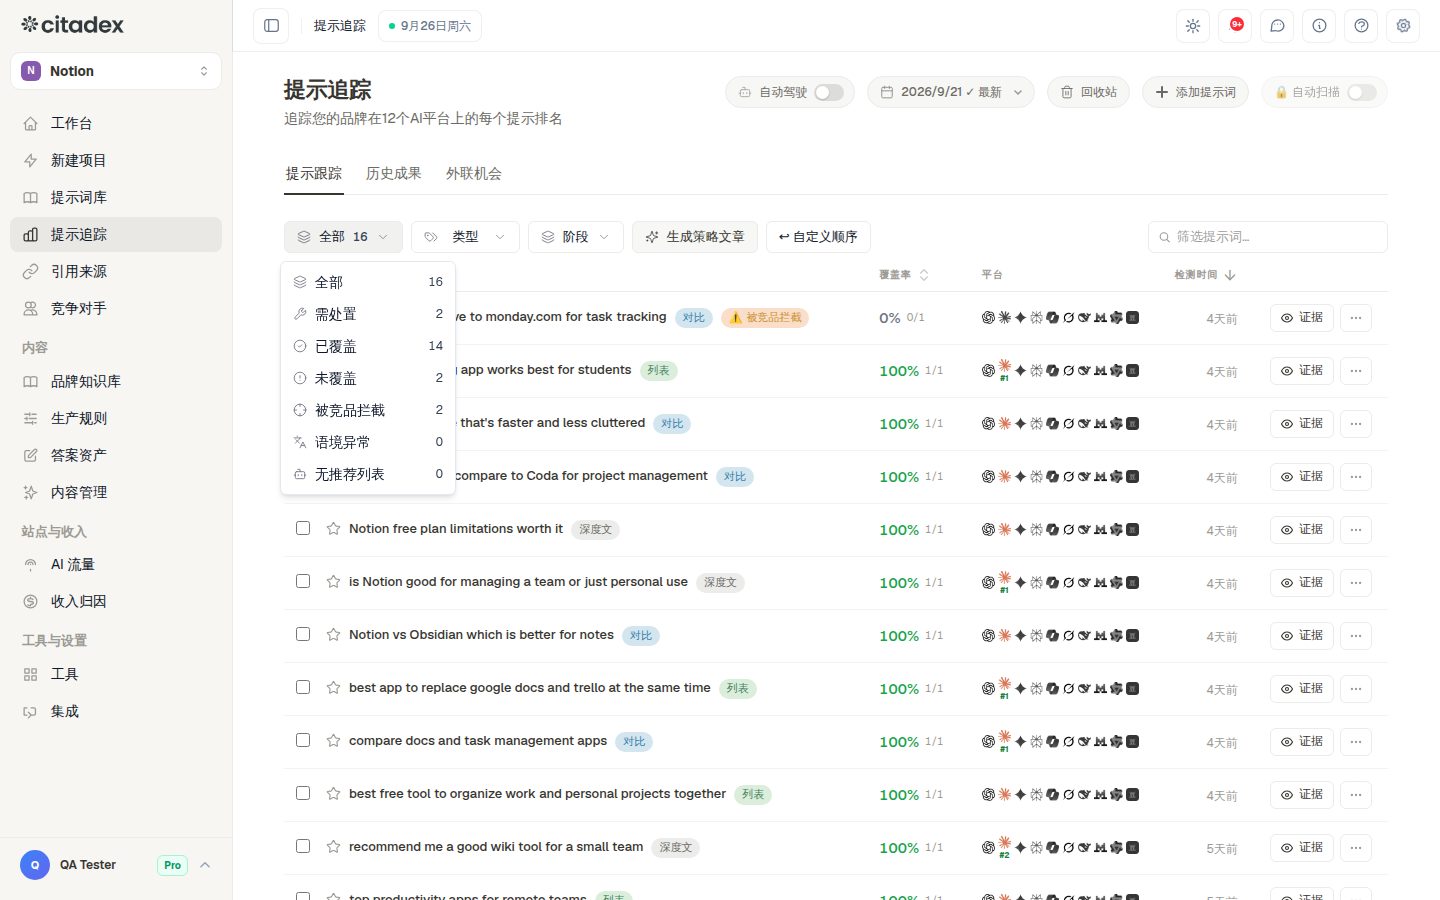Select 未覆盖 filter option
1440x900 pixels.
(x=368, y=378)
